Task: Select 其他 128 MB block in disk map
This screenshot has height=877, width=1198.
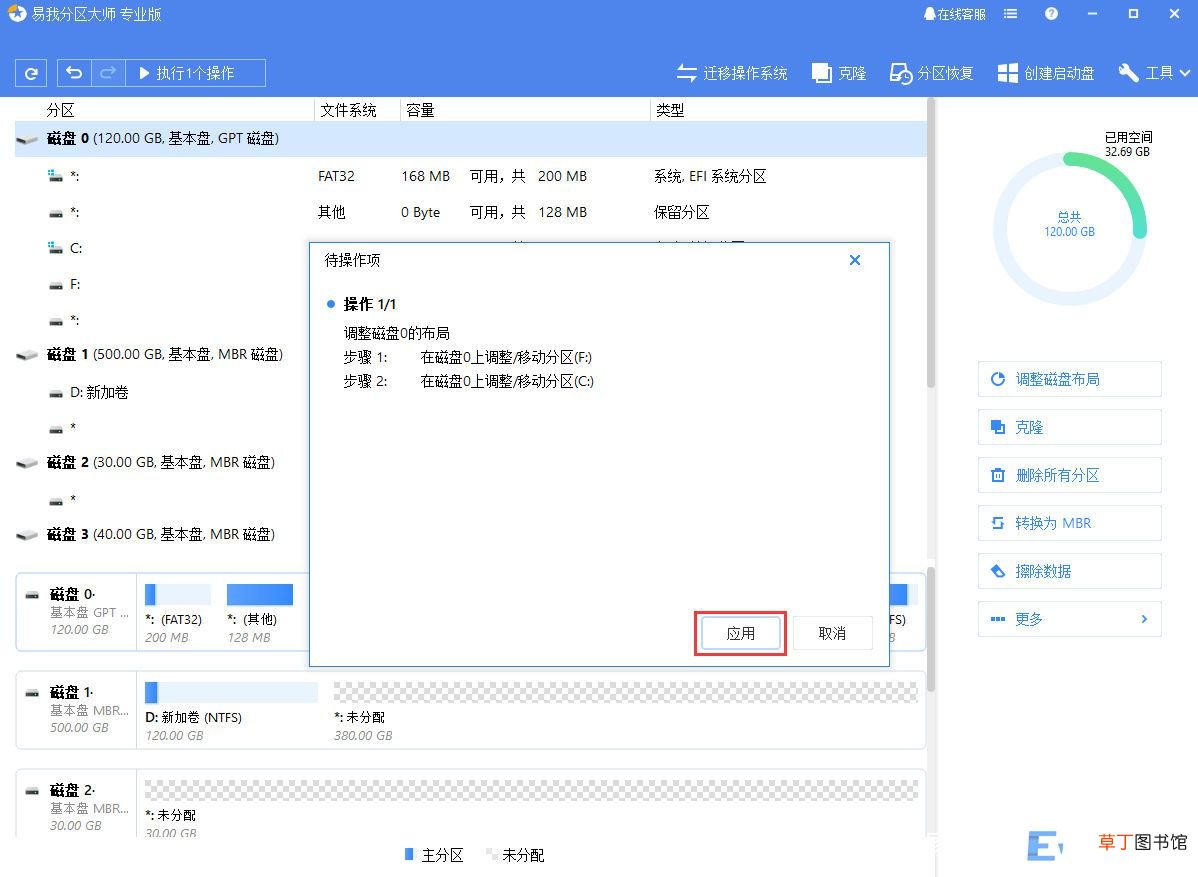Action: [x=260, y=613]
